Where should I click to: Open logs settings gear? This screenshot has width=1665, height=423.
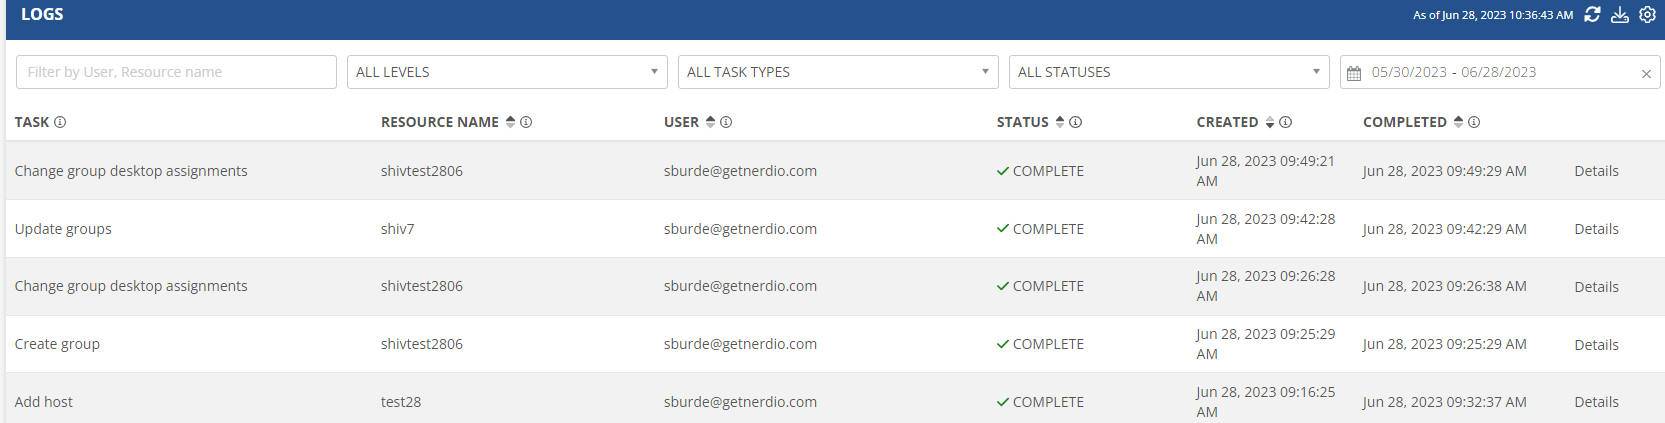point(1647,15)
